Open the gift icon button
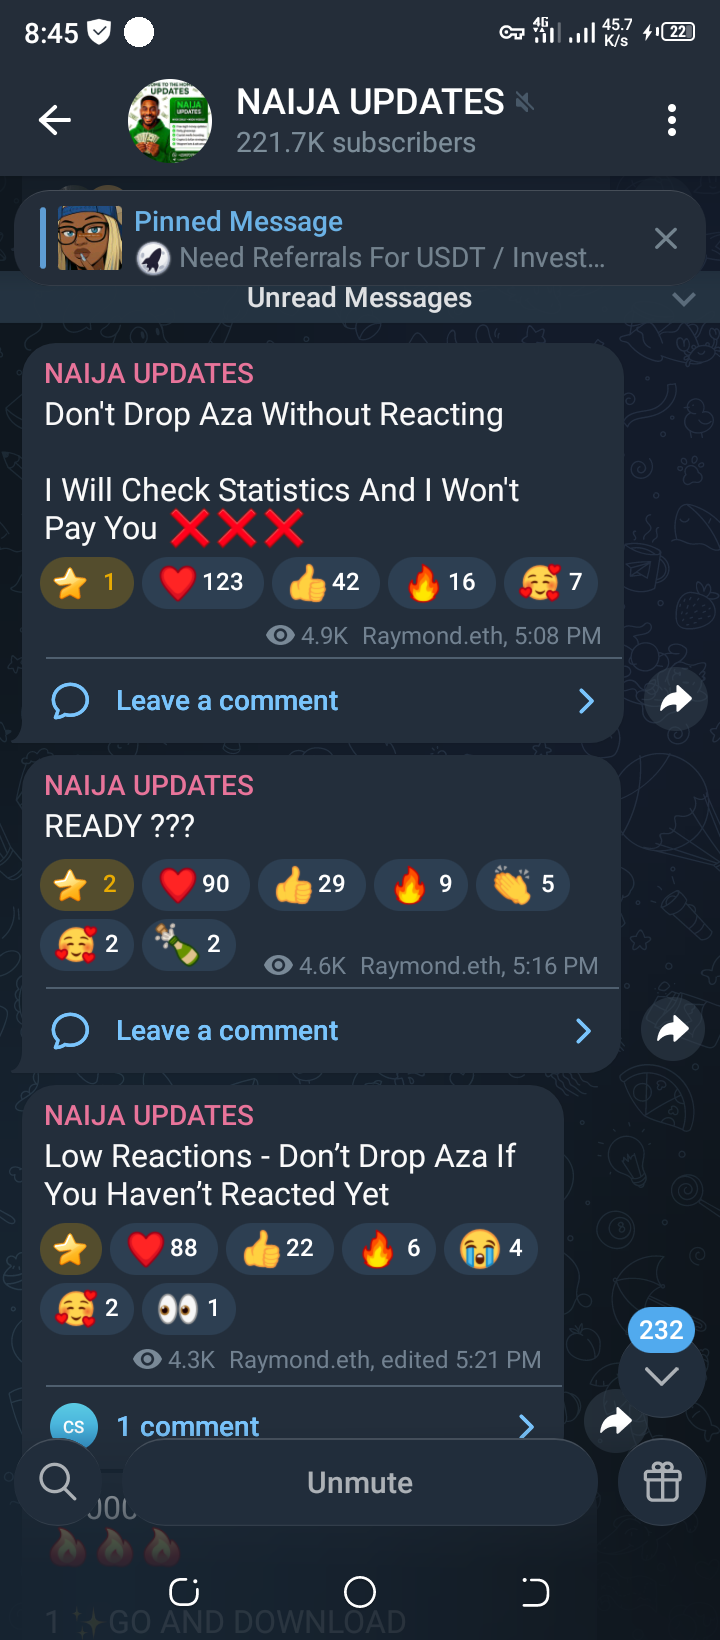The width and height of the screenshot is (720, 1640). tap(662, 1482)
